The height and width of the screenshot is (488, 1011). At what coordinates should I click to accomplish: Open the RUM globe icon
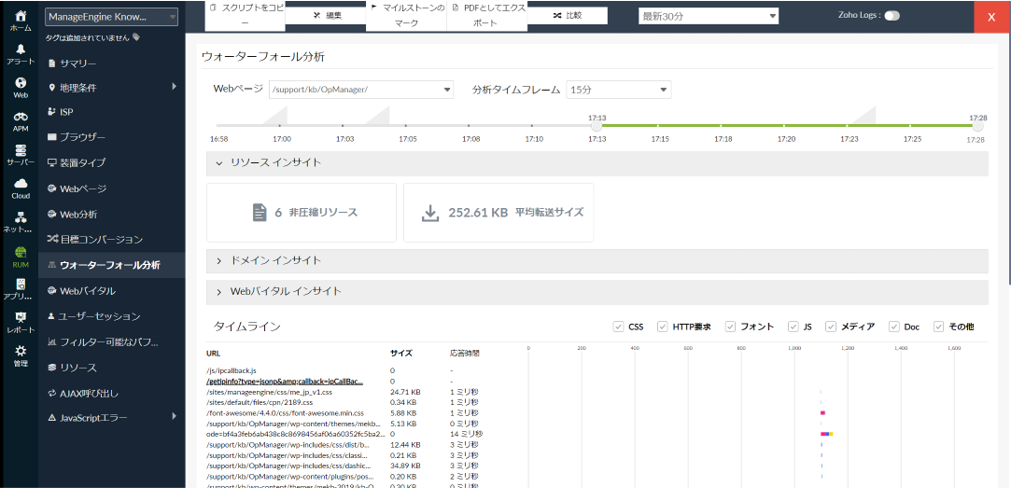(x=21, y=251)
